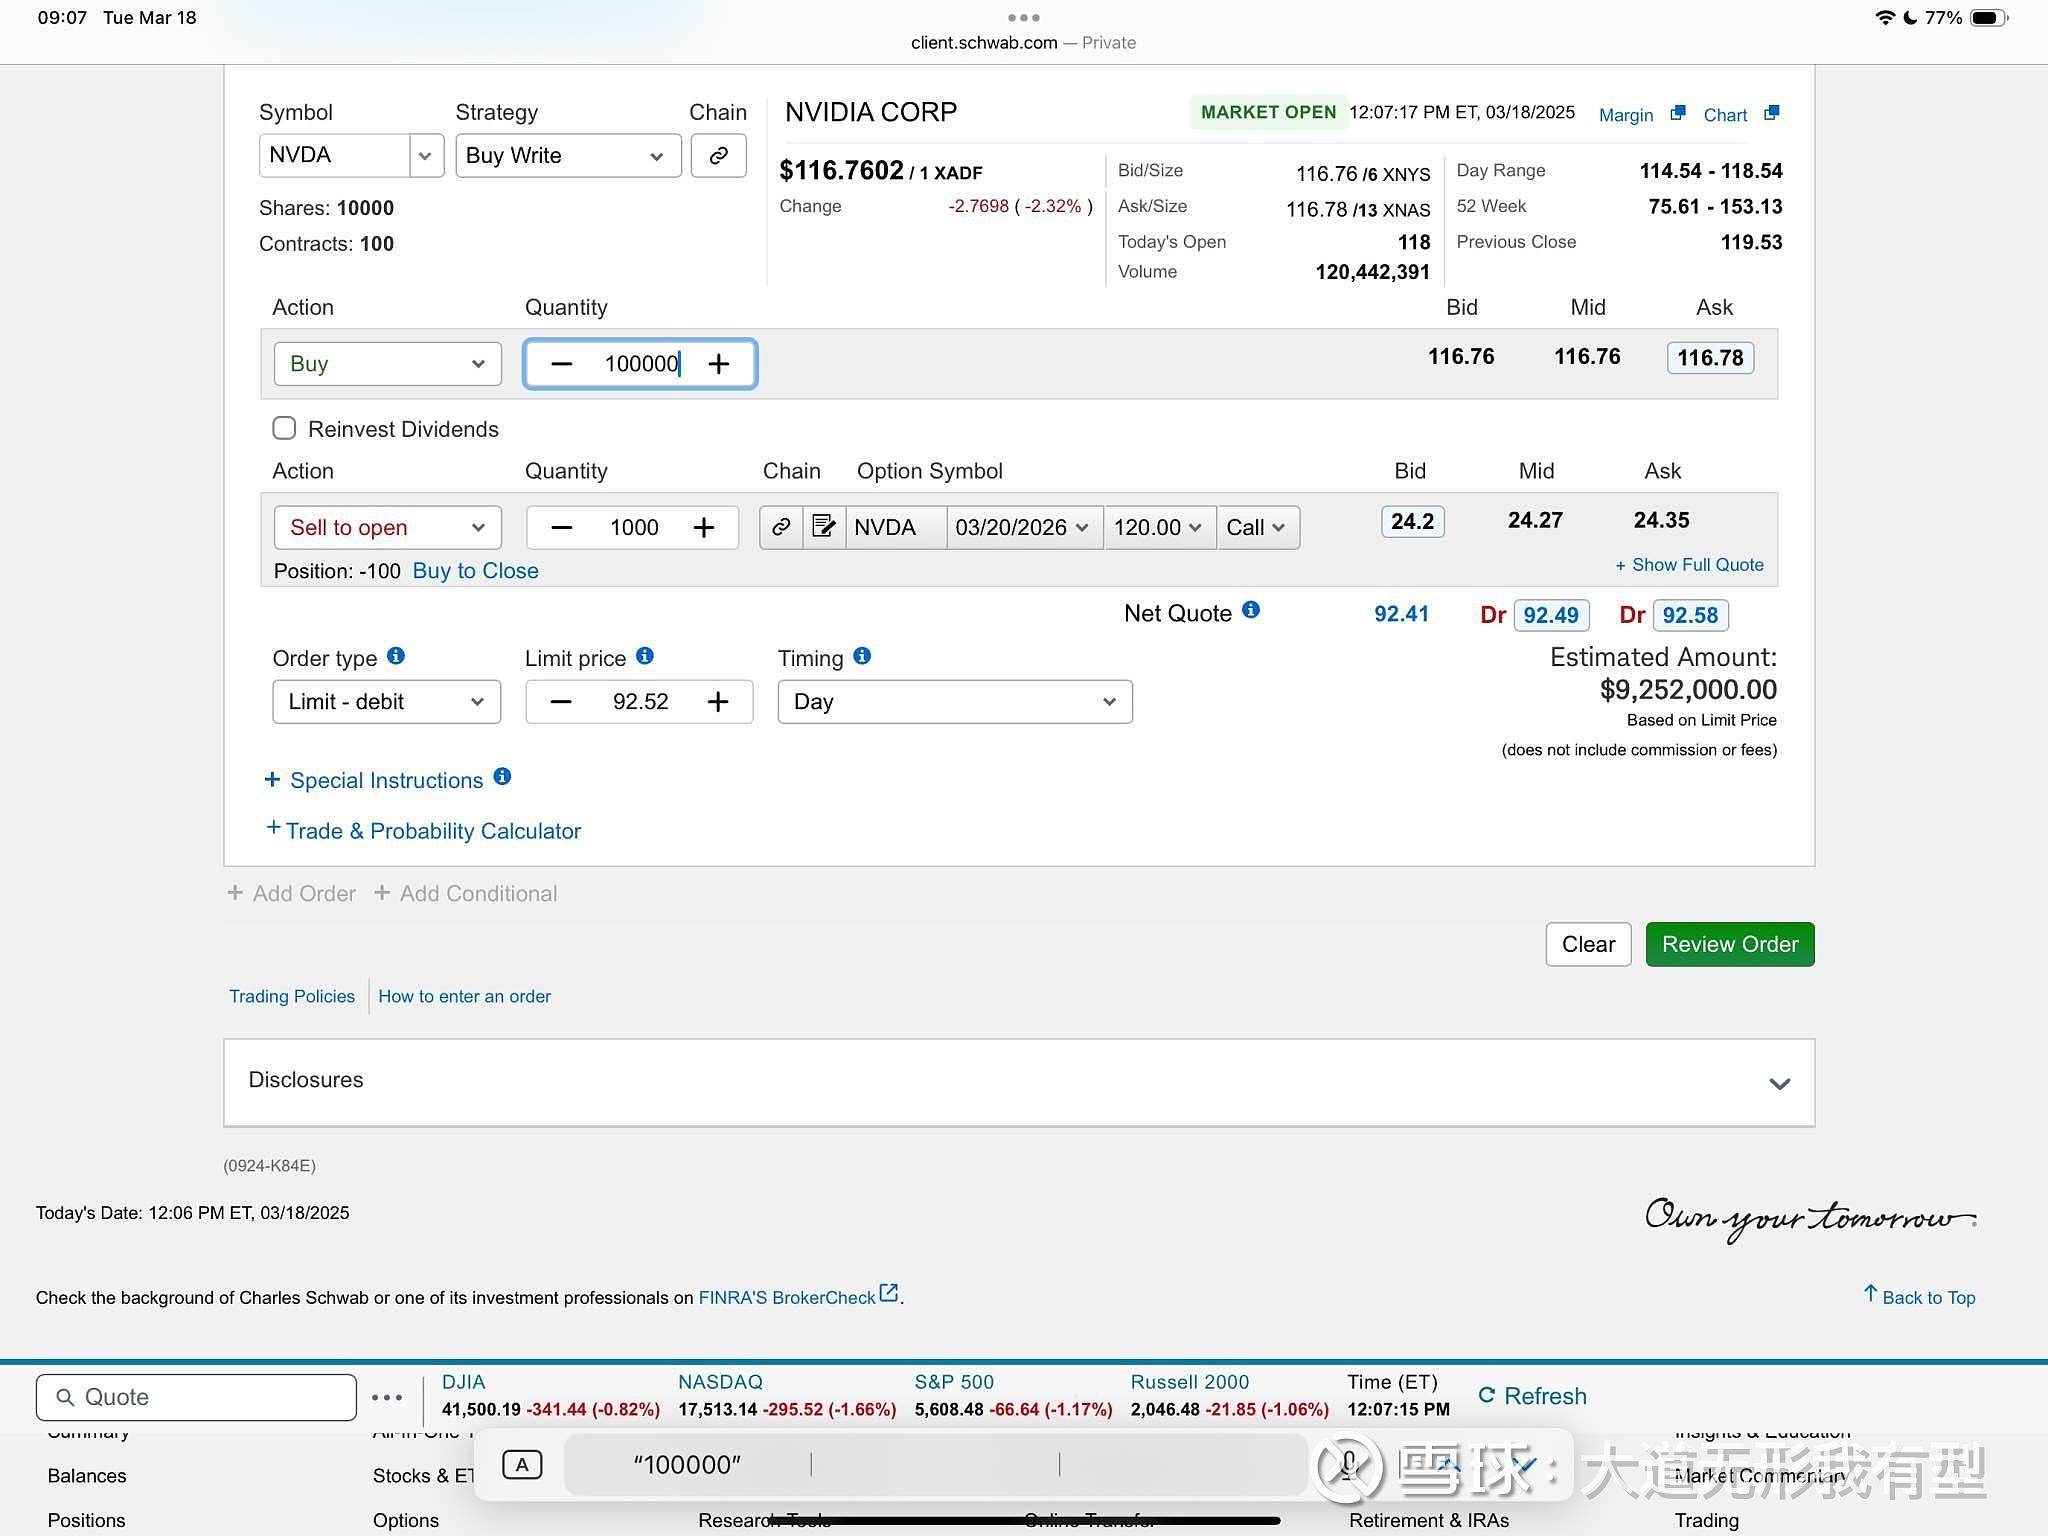Click option symbol edit icon
The image size is (2048, 1536).
point(824,527)
